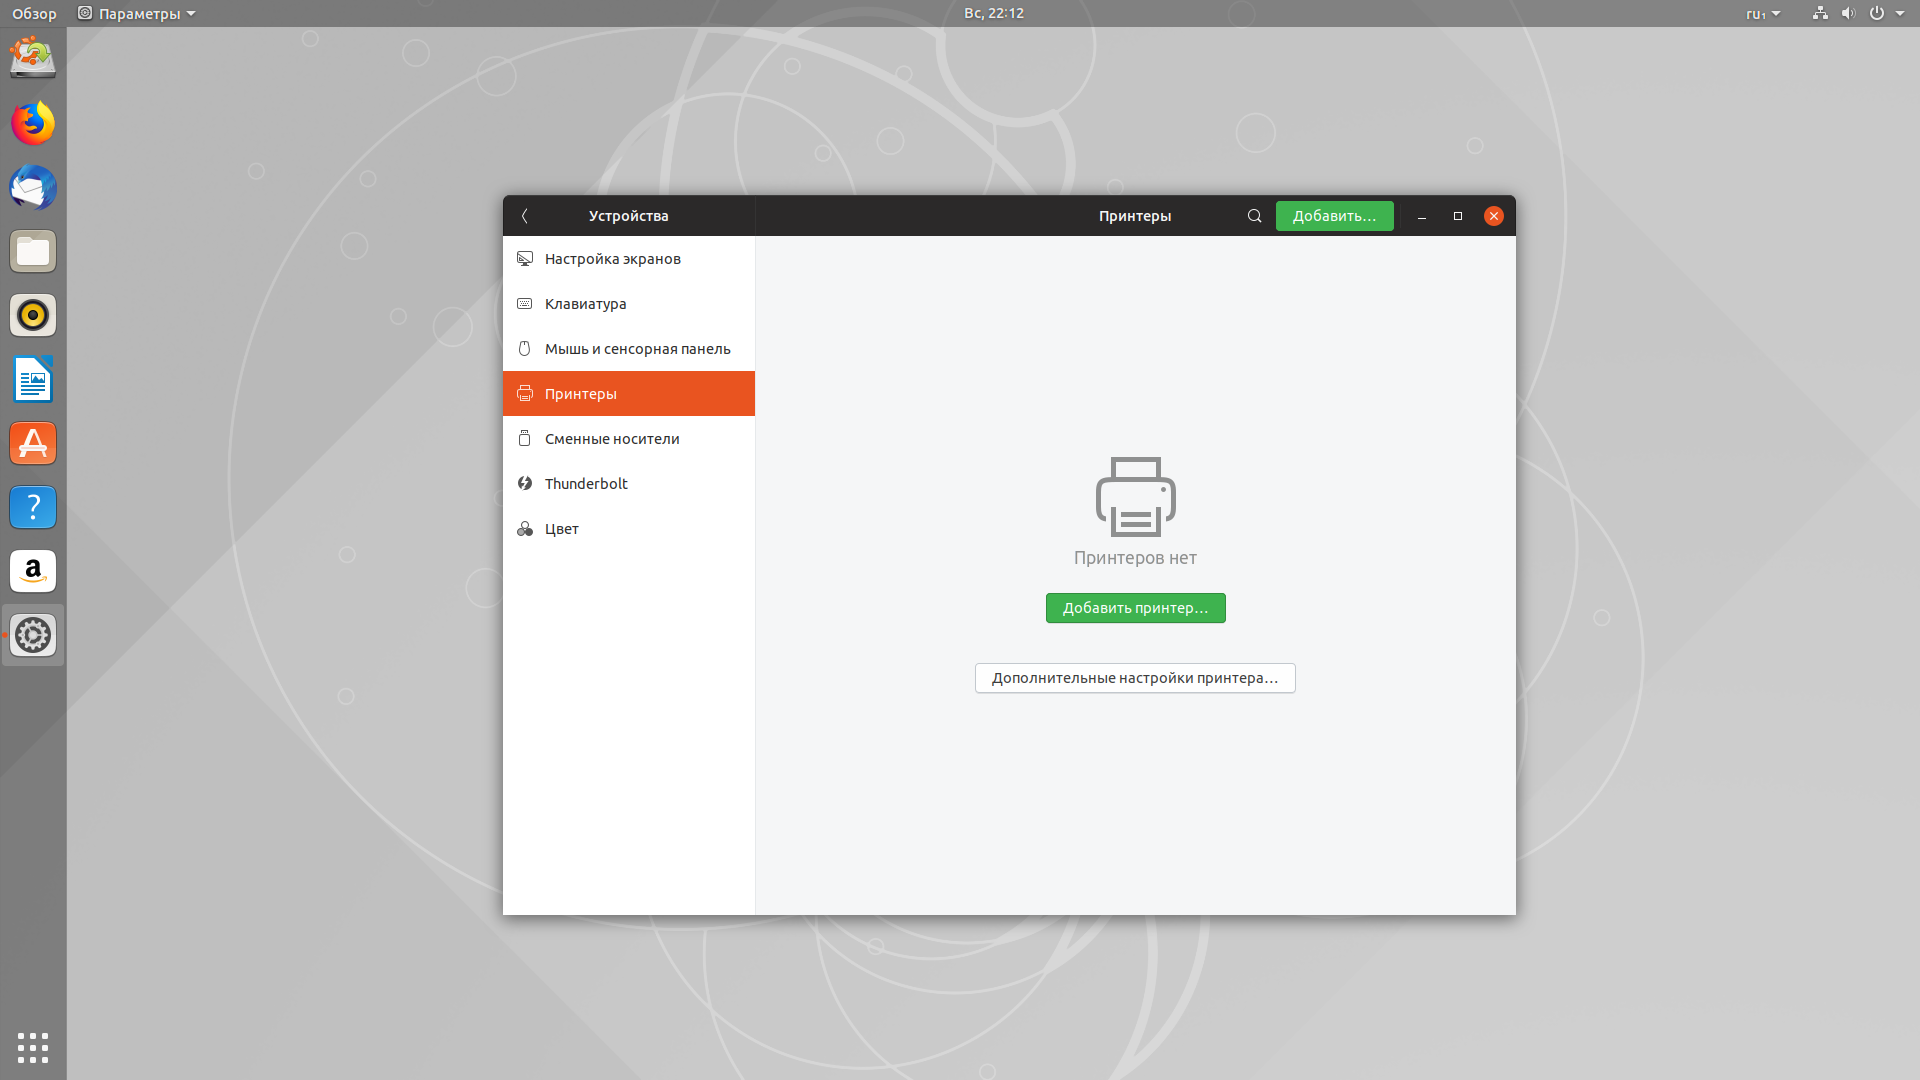Select Клавиатура in sidebar
The image size is (1920, 1080).
(586, 304)
